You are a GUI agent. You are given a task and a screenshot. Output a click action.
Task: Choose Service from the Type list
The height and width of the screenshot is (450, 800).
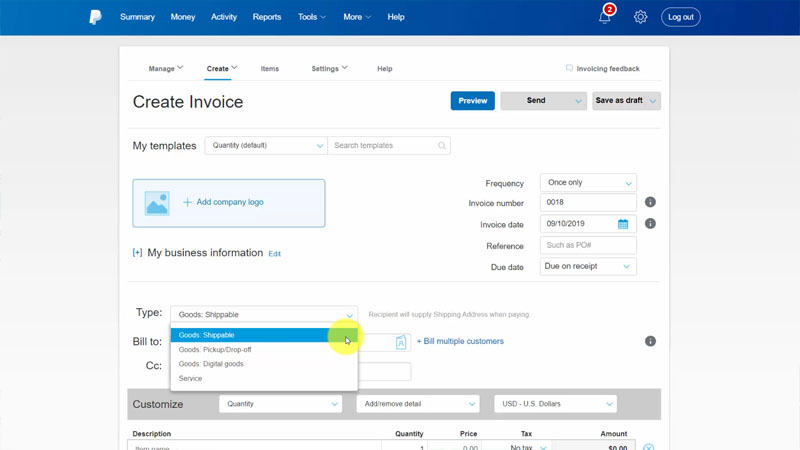point(191,379)
